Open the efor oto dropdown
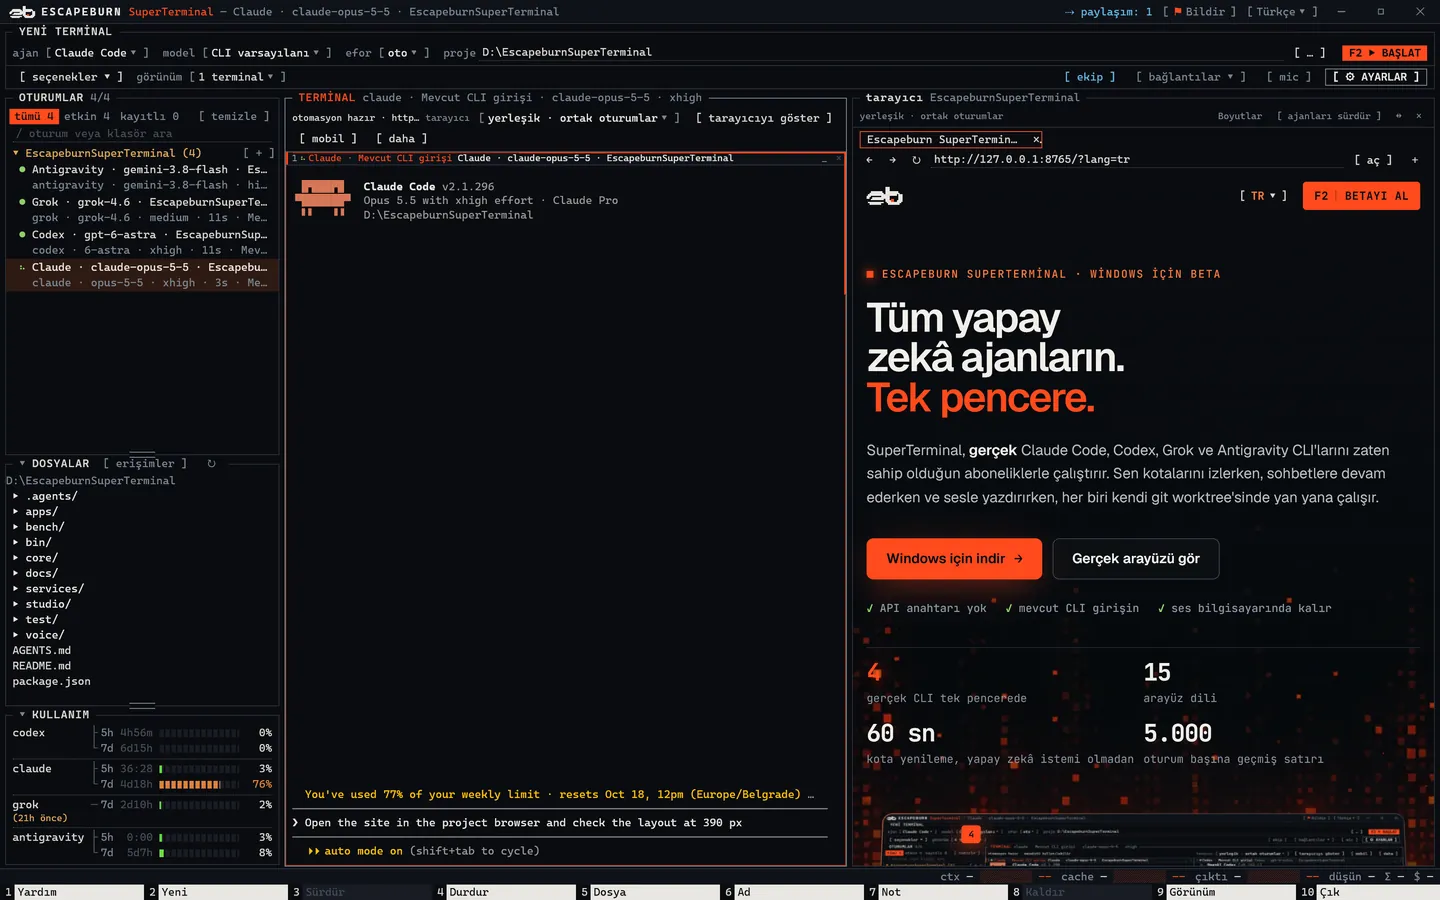Screen dimensions: 1440x900 click(403, 53)
